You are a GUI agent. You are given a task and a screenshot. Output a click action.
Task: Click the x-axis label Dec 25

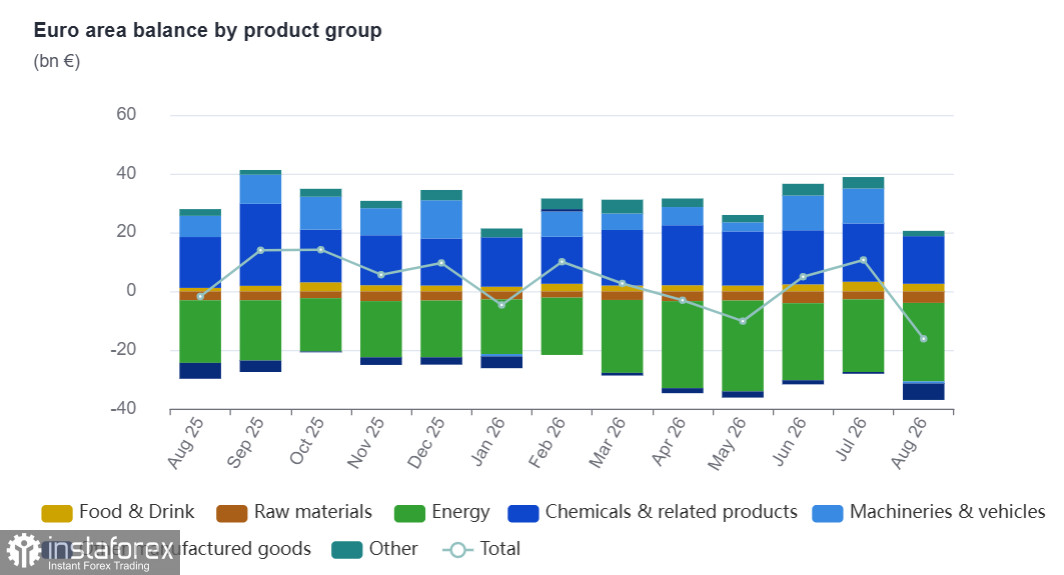[426, 443]
